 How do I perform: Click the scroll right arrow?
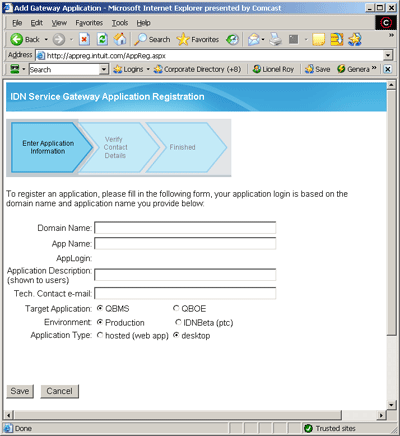pyautogui.click(x=381, y=415)
